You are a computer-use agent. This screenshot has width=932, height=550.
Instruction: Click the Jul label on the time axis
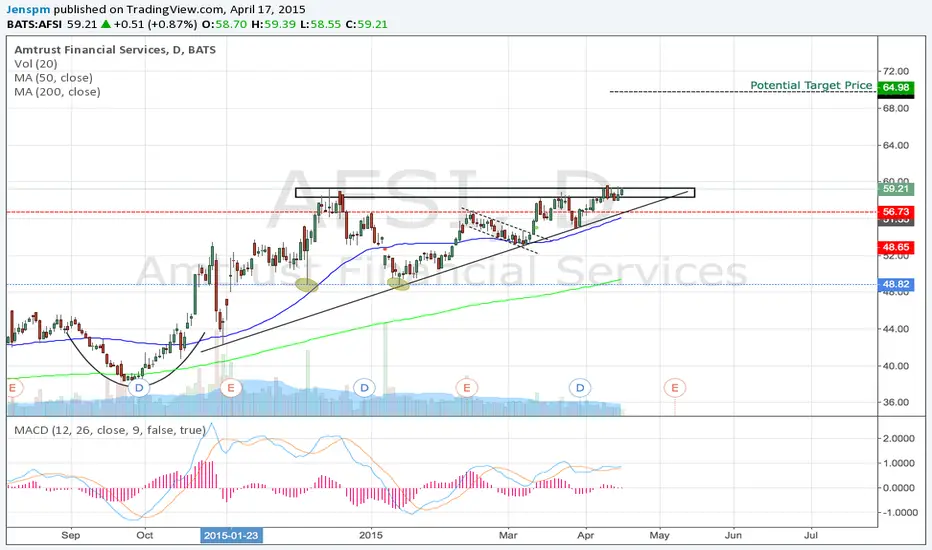[x=810, y=535]
